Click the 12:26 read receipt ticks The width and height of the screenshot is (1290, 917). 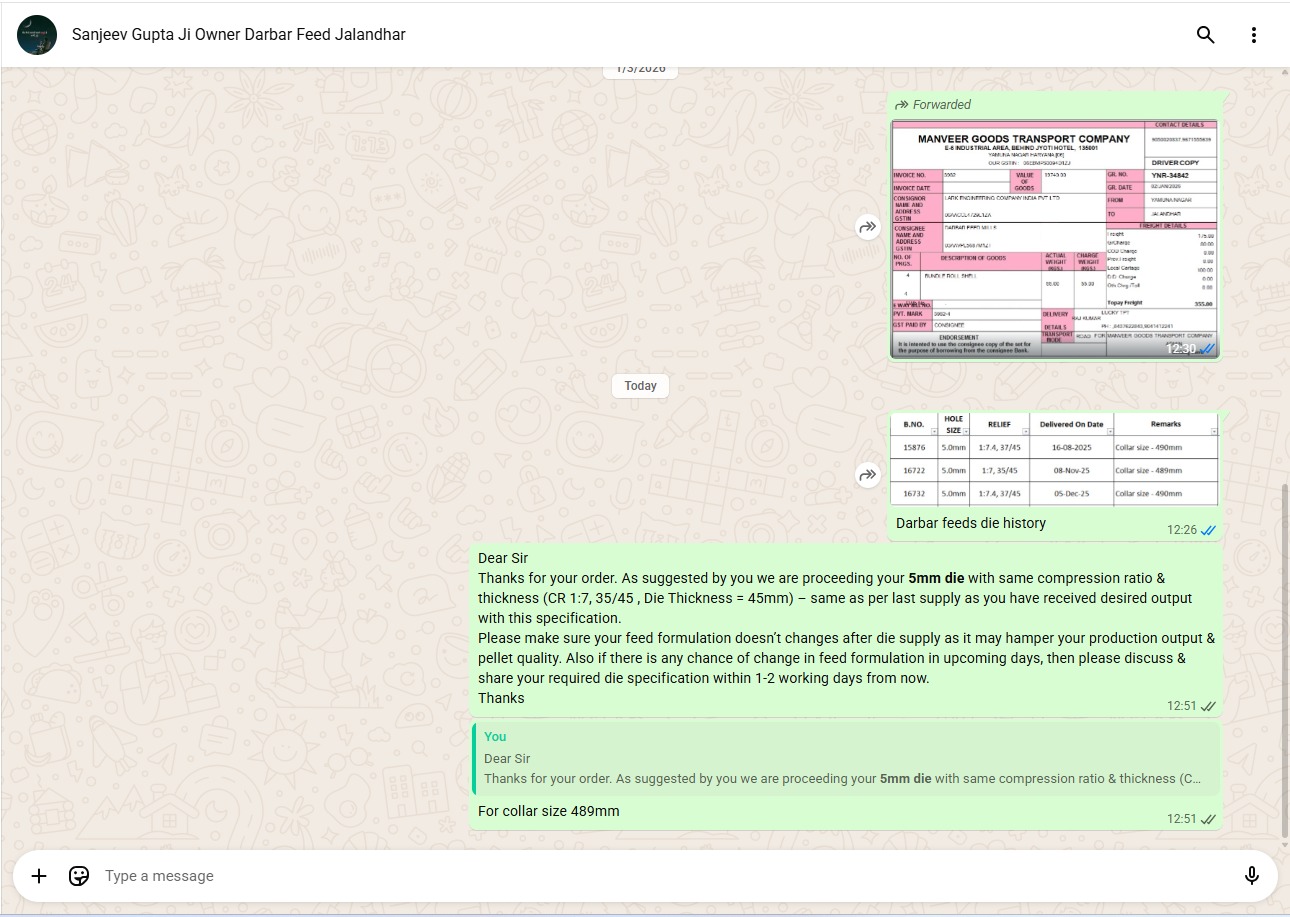point(1209,531)
